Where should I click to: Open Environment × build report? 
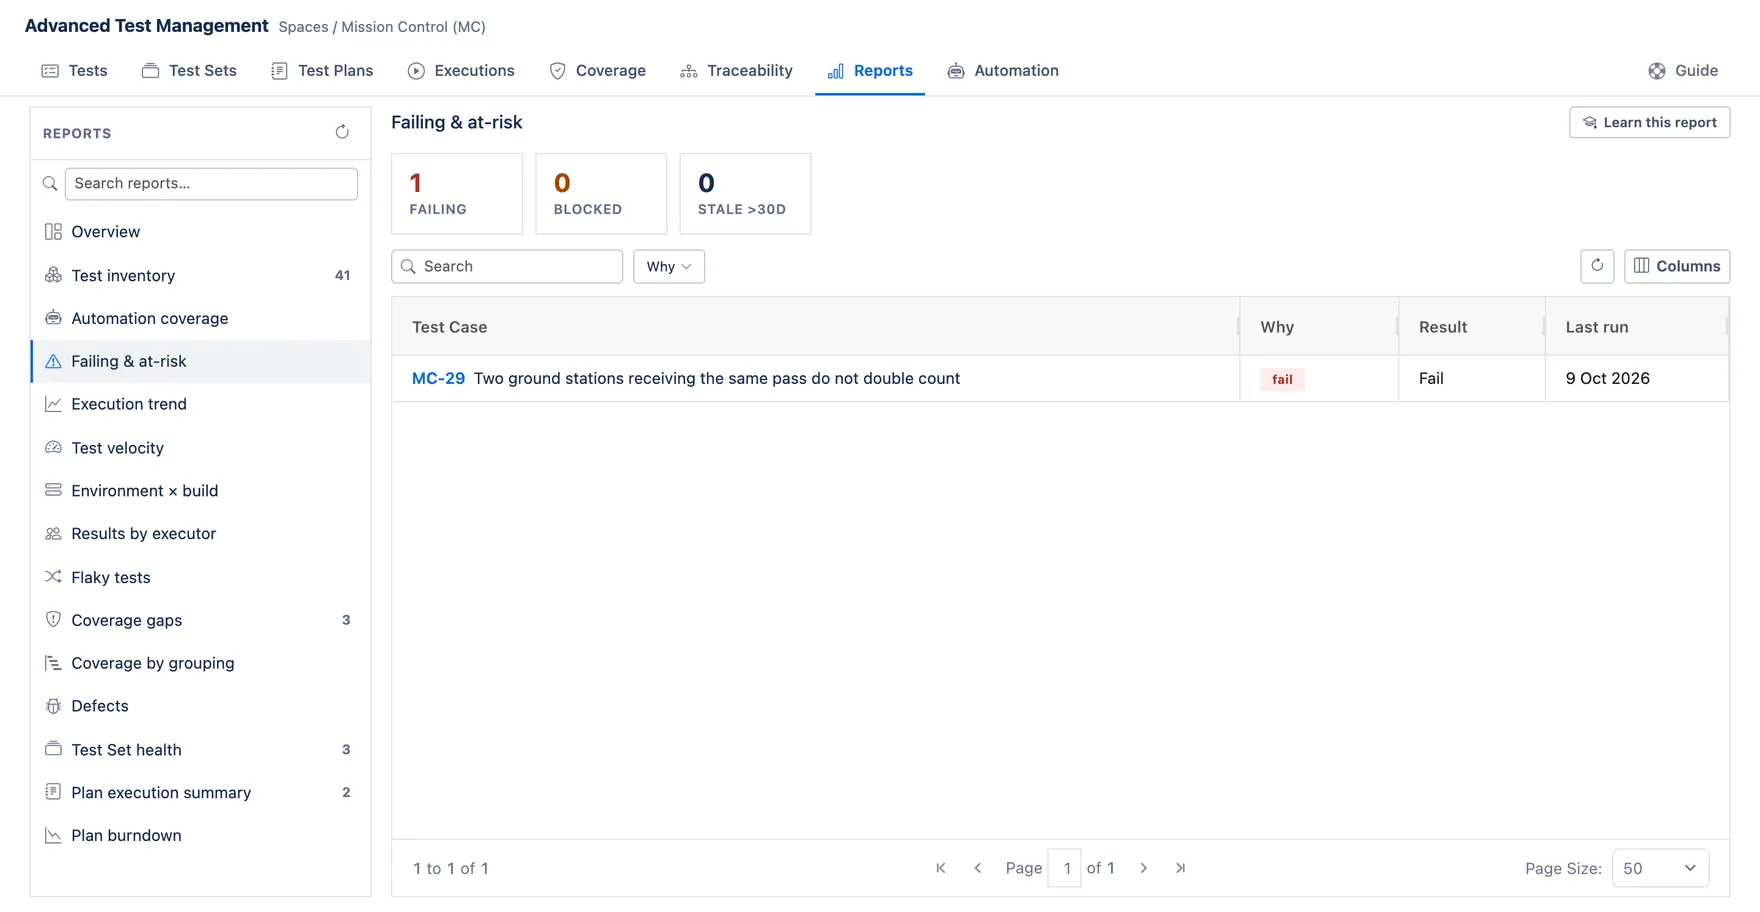coord(201,491)
